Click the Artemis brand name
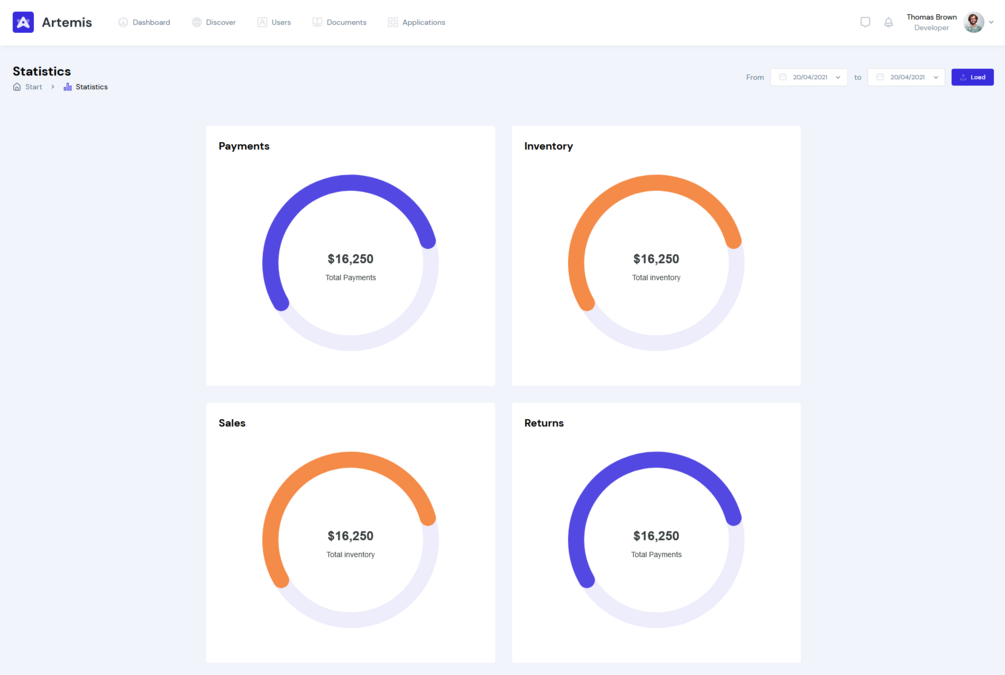Screen dimensions: 1005x675 pos(67,22)
